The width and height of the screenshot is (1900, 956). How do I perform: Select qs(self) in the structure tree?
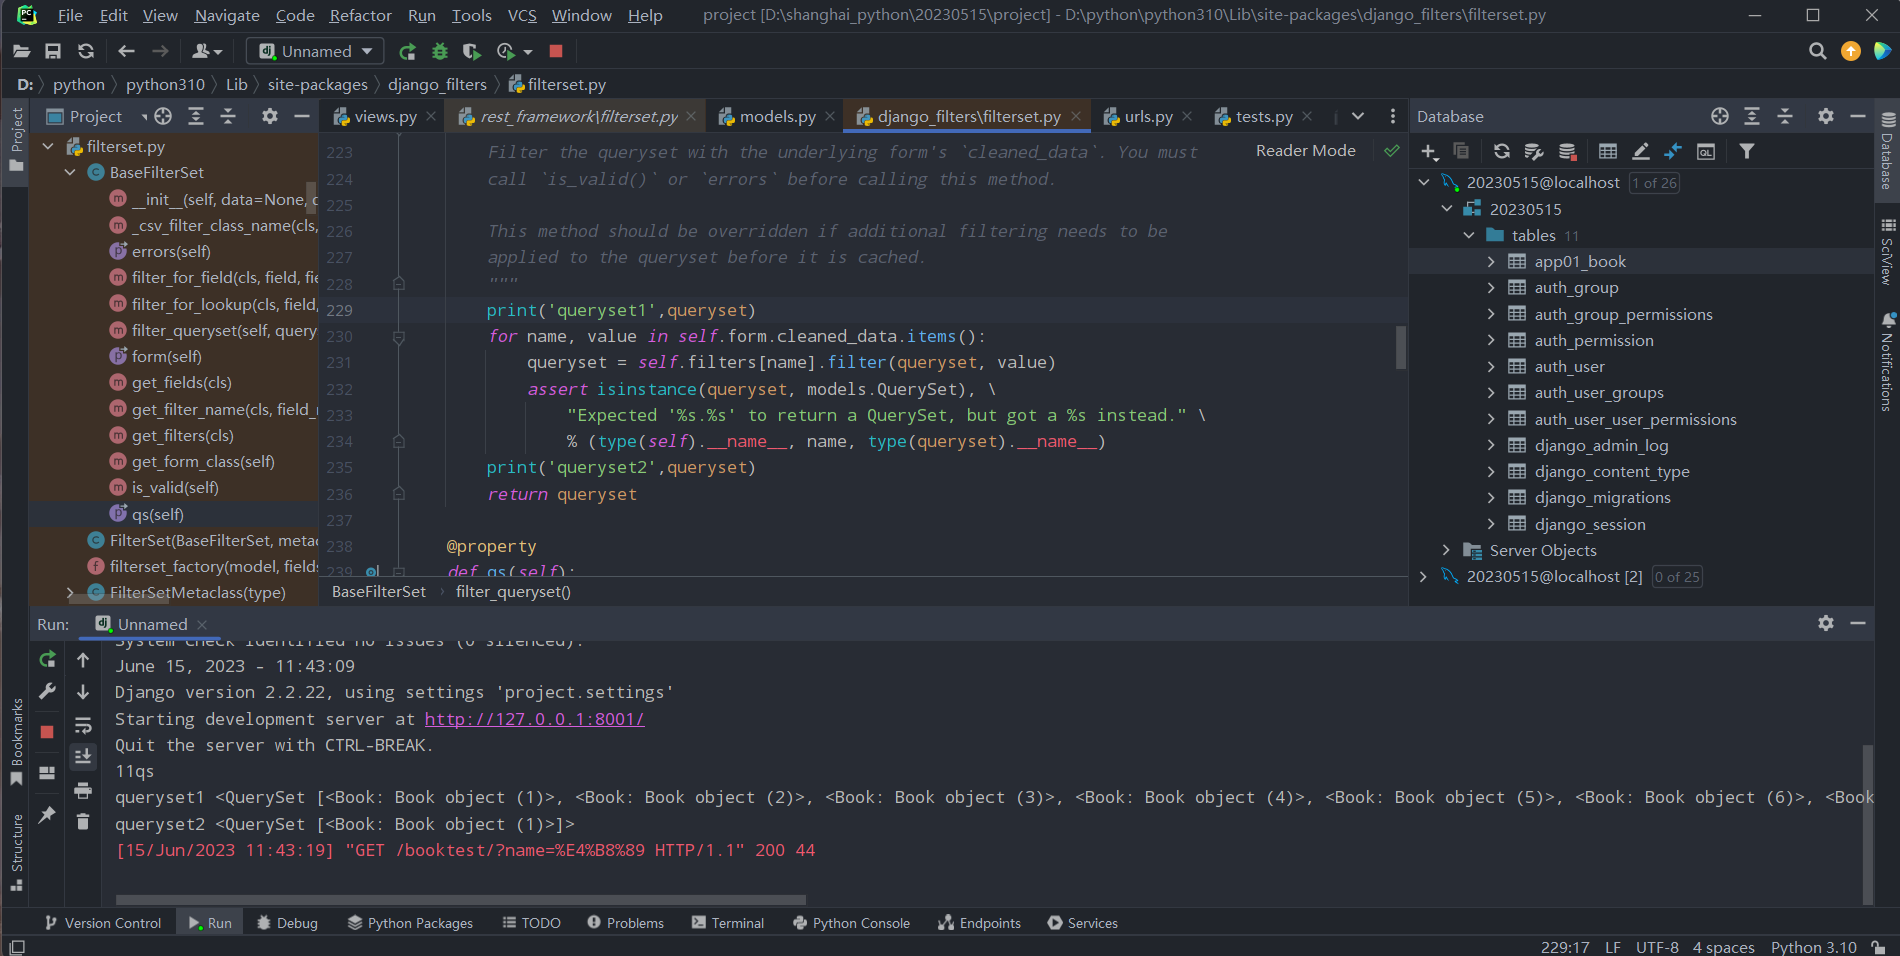tap(158, 514)
